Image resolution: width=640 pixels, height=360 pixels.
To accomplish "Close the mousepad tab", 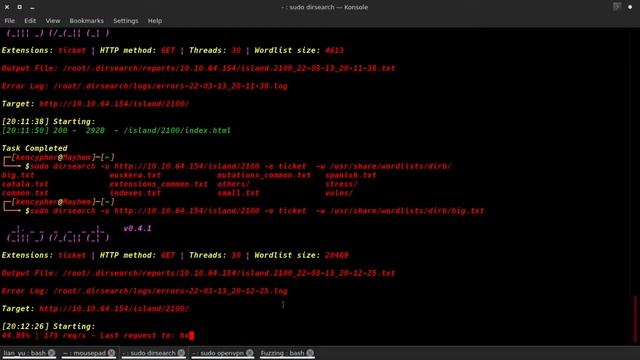I will [x=111, y=353].
